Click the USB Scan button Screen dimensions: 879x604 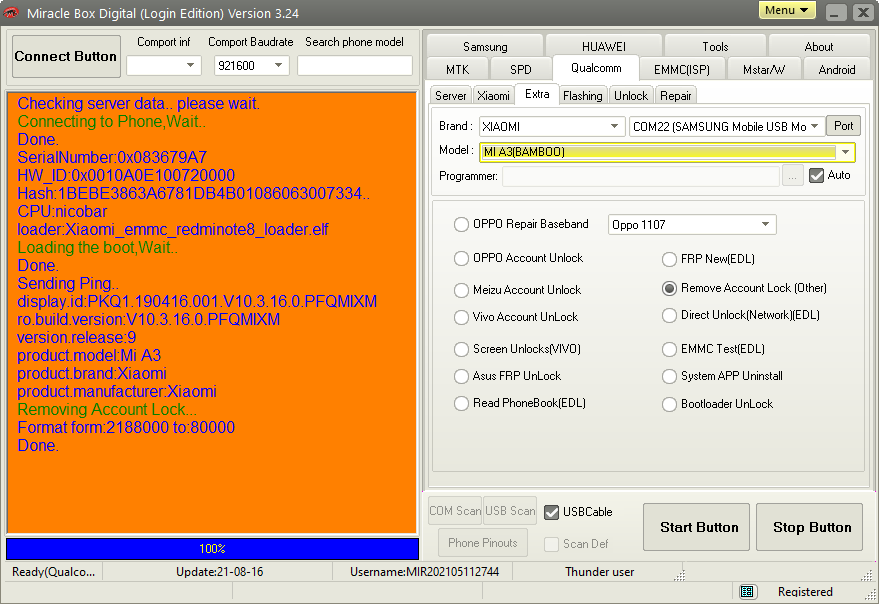(510, 511)
